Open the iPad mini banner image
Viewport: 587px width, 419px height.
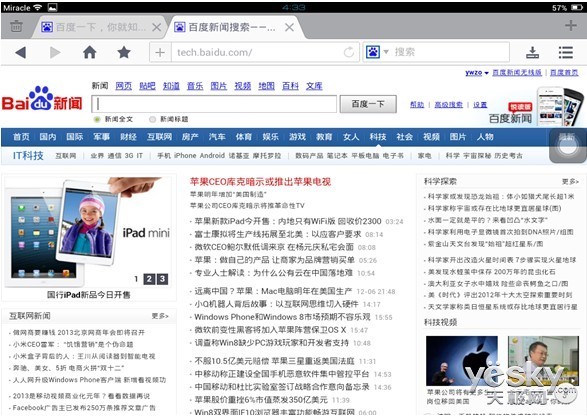coord(88,231)
